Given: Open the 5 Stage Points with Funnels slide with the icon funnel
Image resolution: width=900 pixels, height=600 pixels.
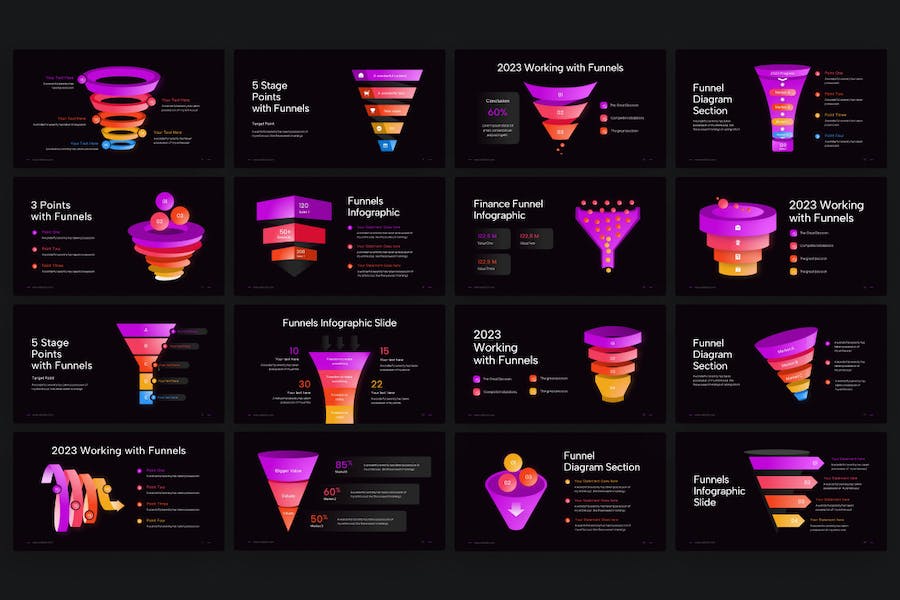Looking at the screenshot, I should [x=339, y=109].
